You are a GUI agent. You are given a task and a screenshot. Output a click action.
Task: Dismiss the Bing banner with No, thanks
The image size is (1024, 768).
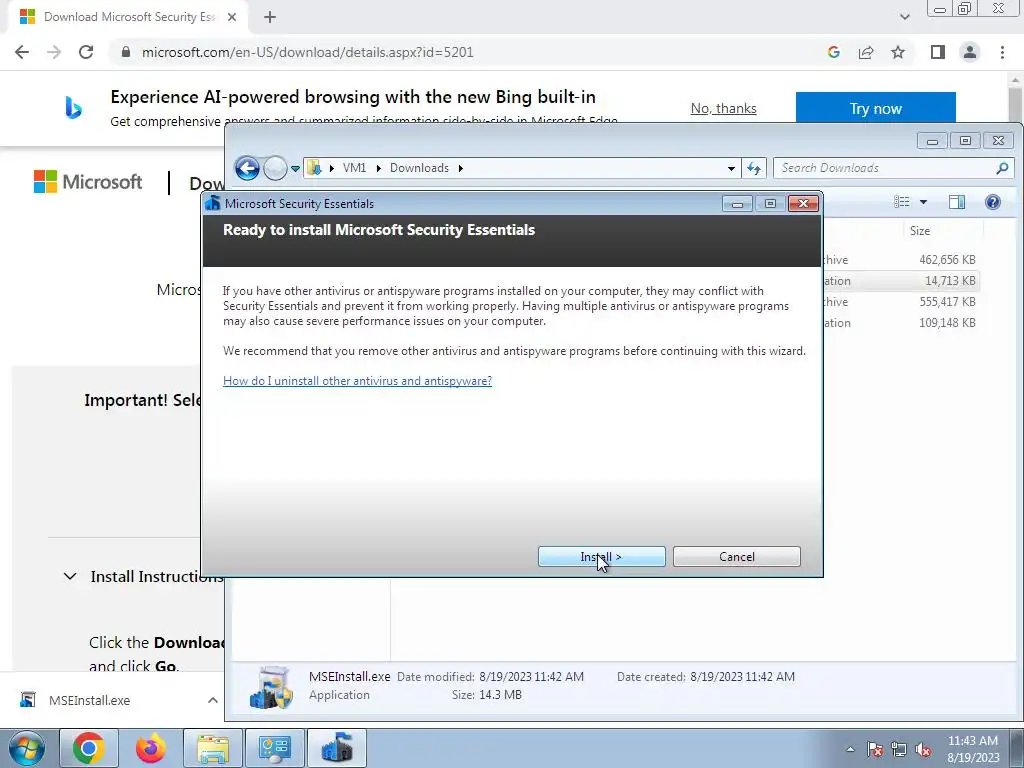(x=724, y=108)
